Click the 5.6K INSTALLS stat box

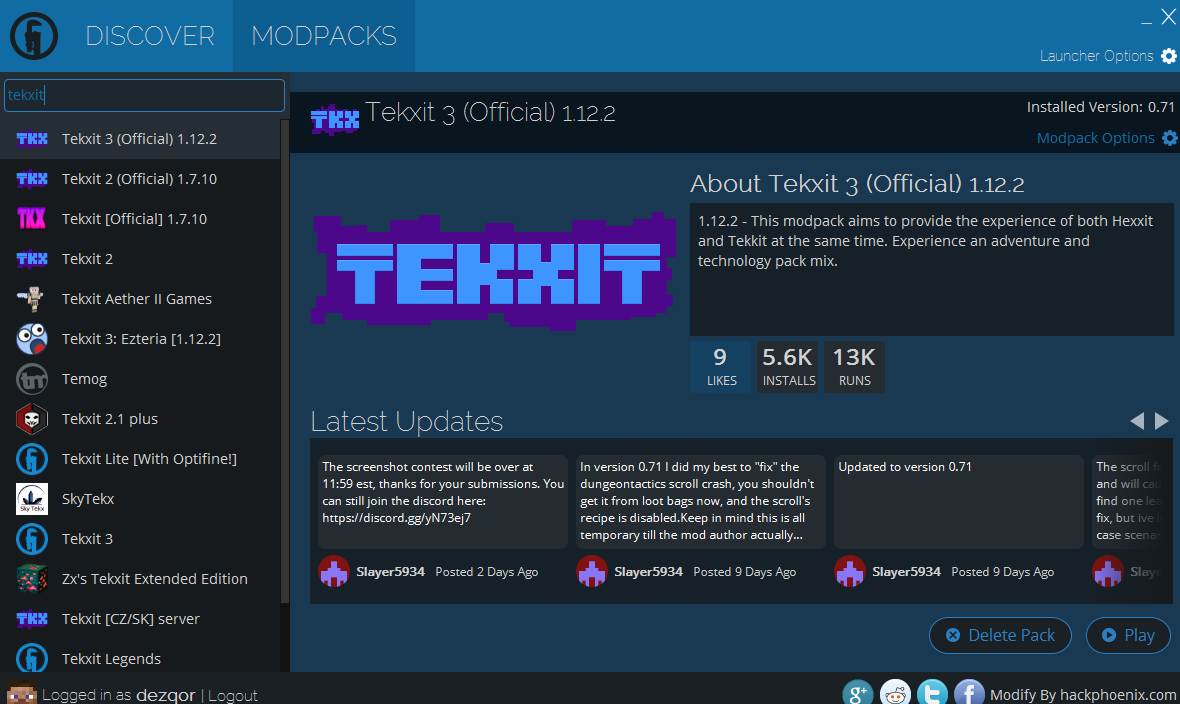(788, 367)
